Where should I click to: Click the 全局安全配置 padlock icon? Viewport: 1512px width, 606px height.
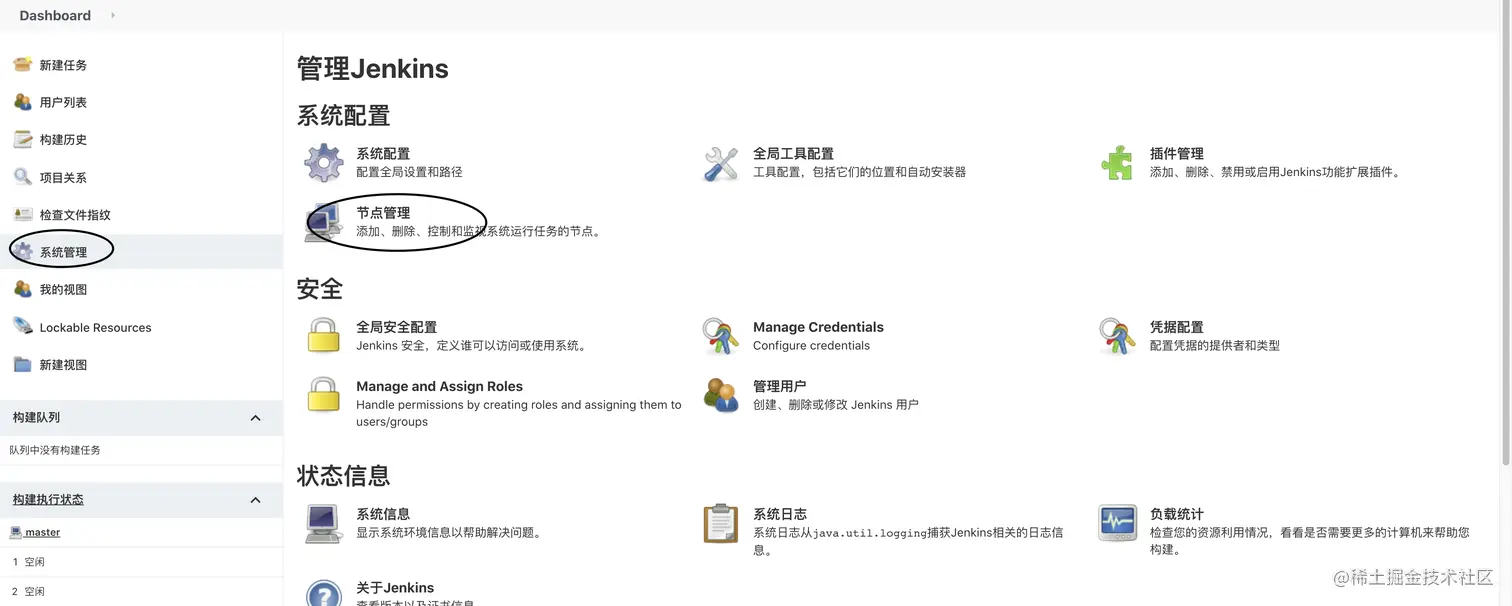323,336
